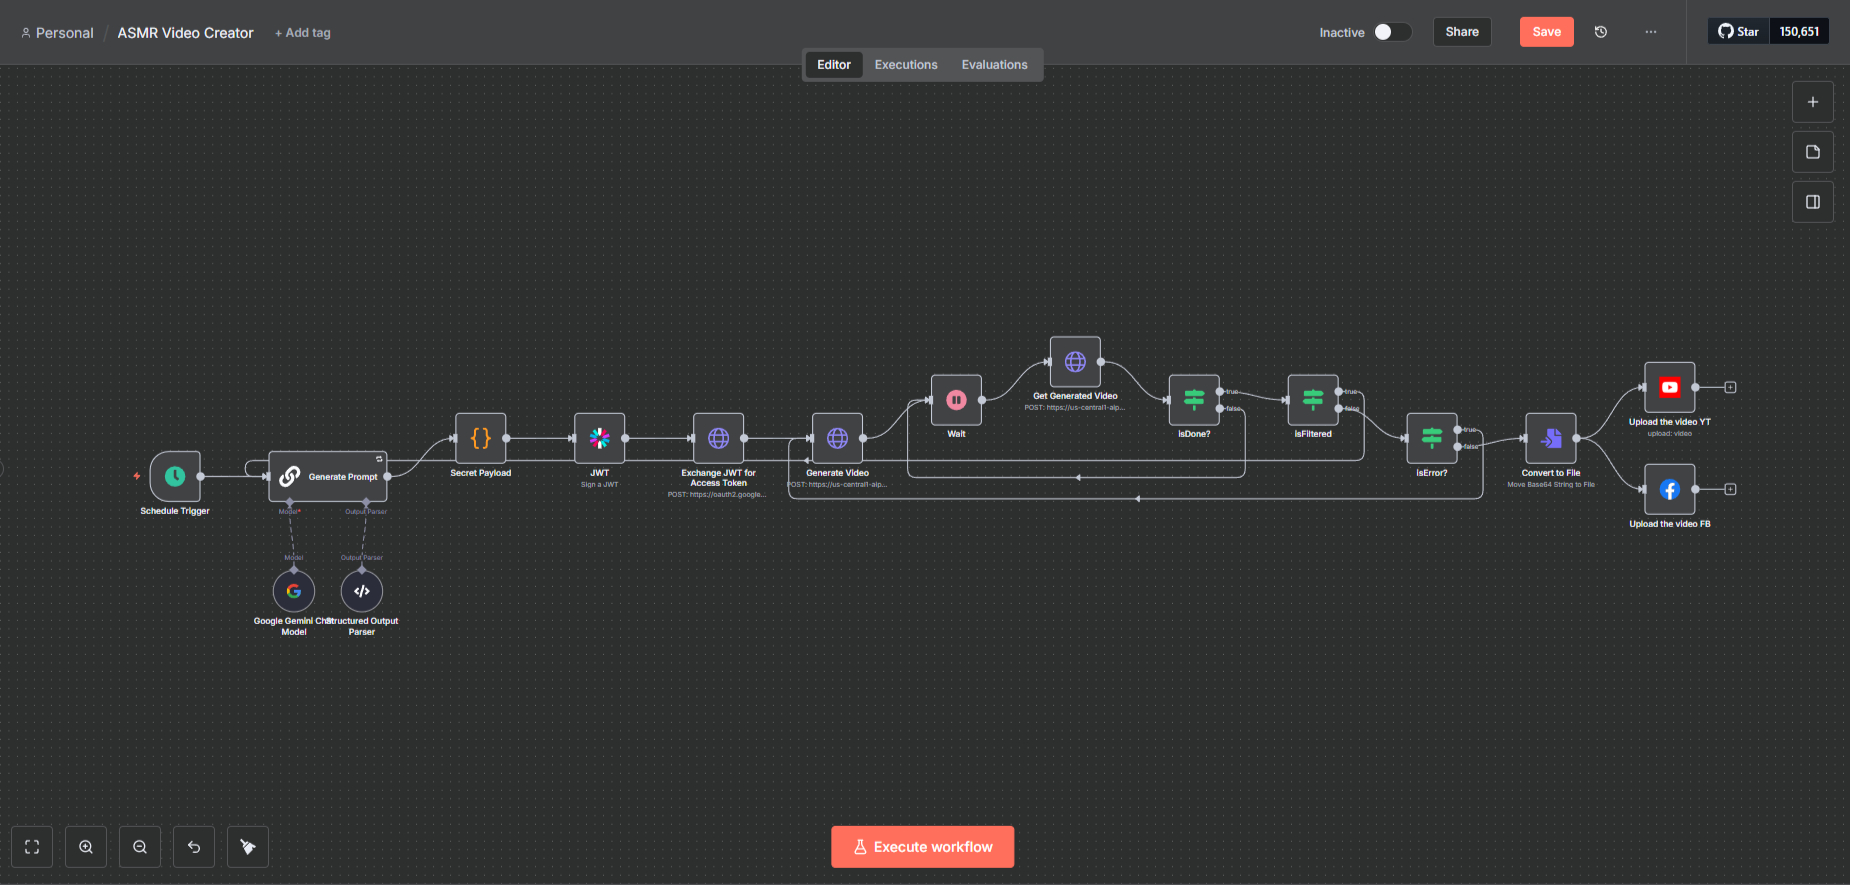Expand the add node plus panel
The height and width of the screenshot is (885, 1850).
coord(1812,102)
